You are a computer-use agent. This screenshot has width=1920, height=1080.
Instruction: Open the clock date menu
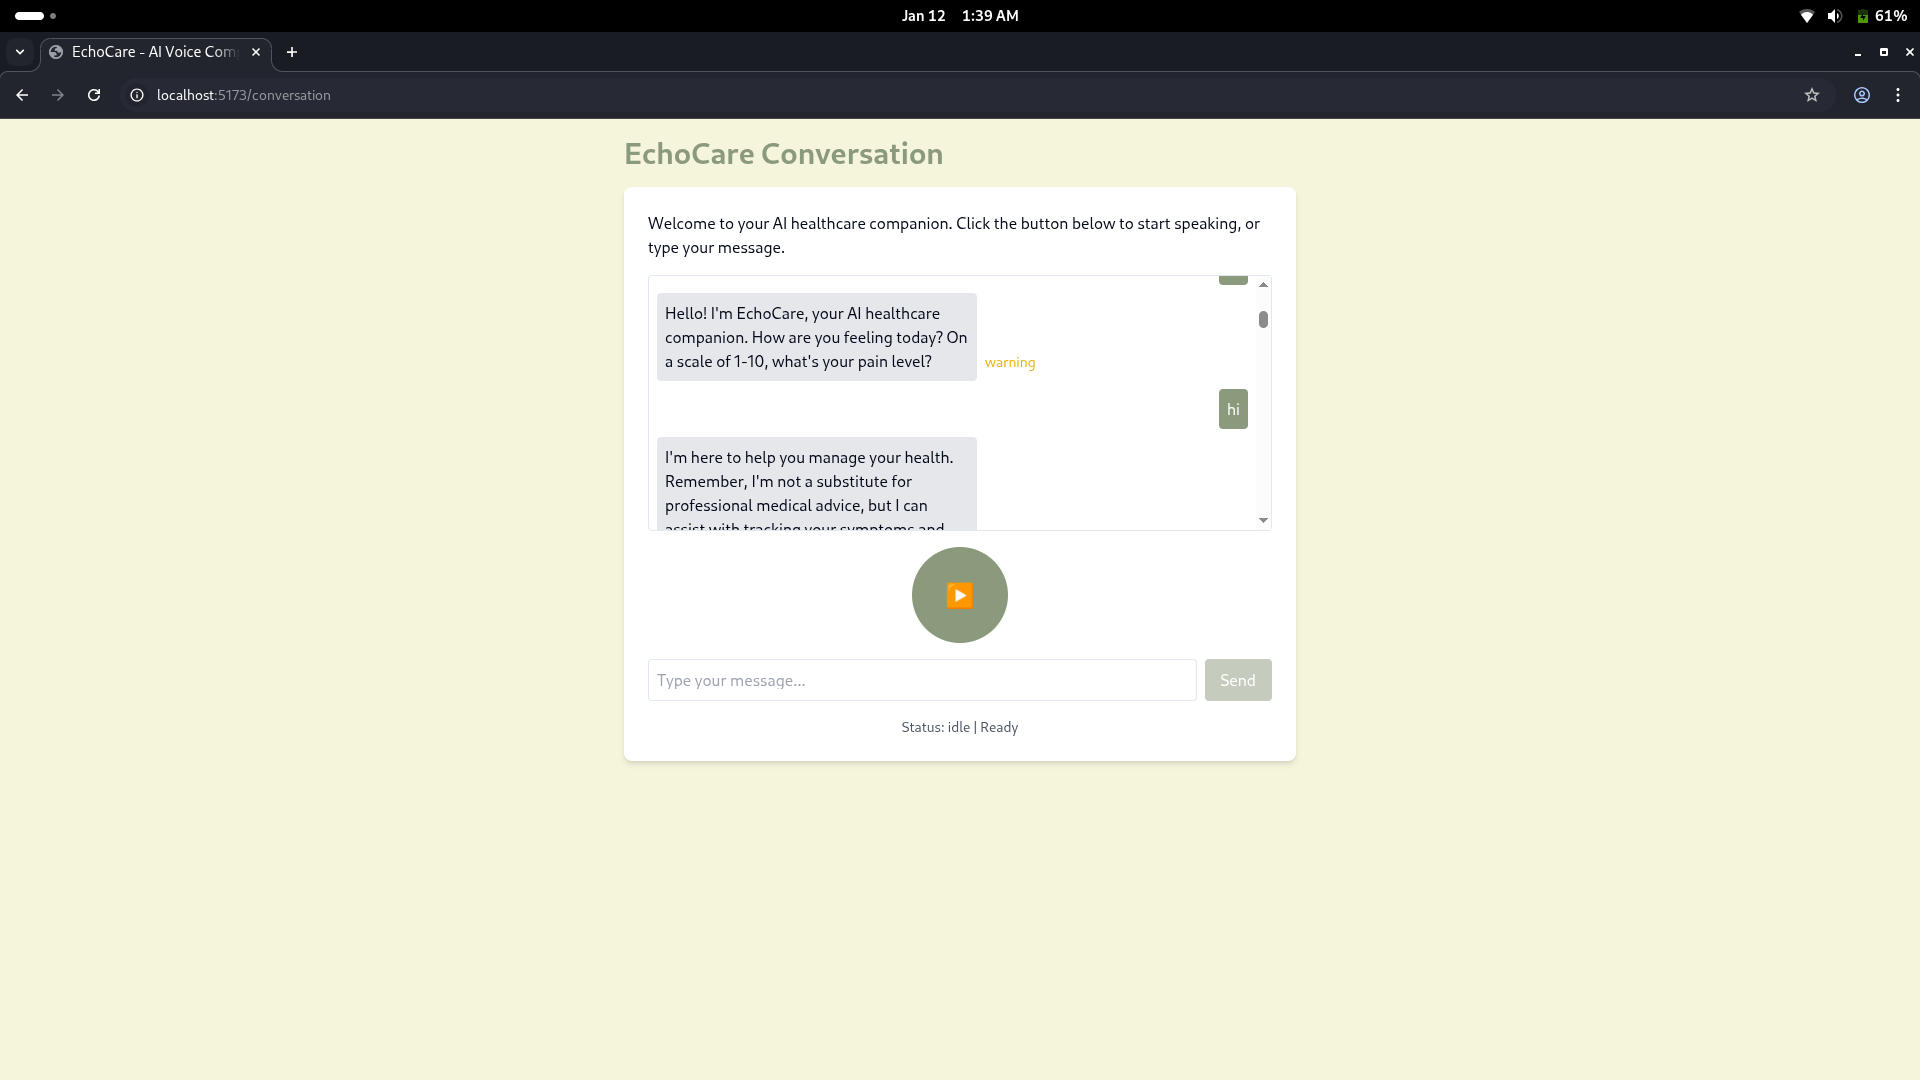[x=959, y=16]
